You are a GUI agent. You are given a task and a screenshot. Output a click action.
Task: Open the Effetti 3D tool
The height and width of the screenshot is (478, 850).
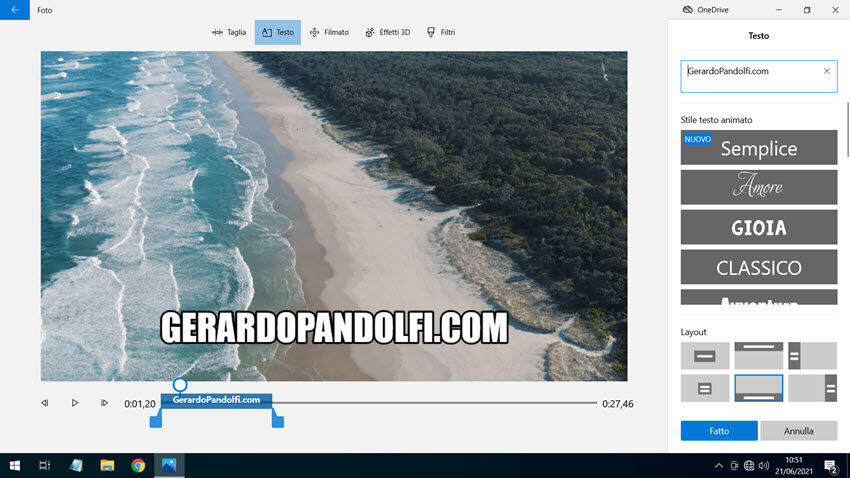pos(388,32)
